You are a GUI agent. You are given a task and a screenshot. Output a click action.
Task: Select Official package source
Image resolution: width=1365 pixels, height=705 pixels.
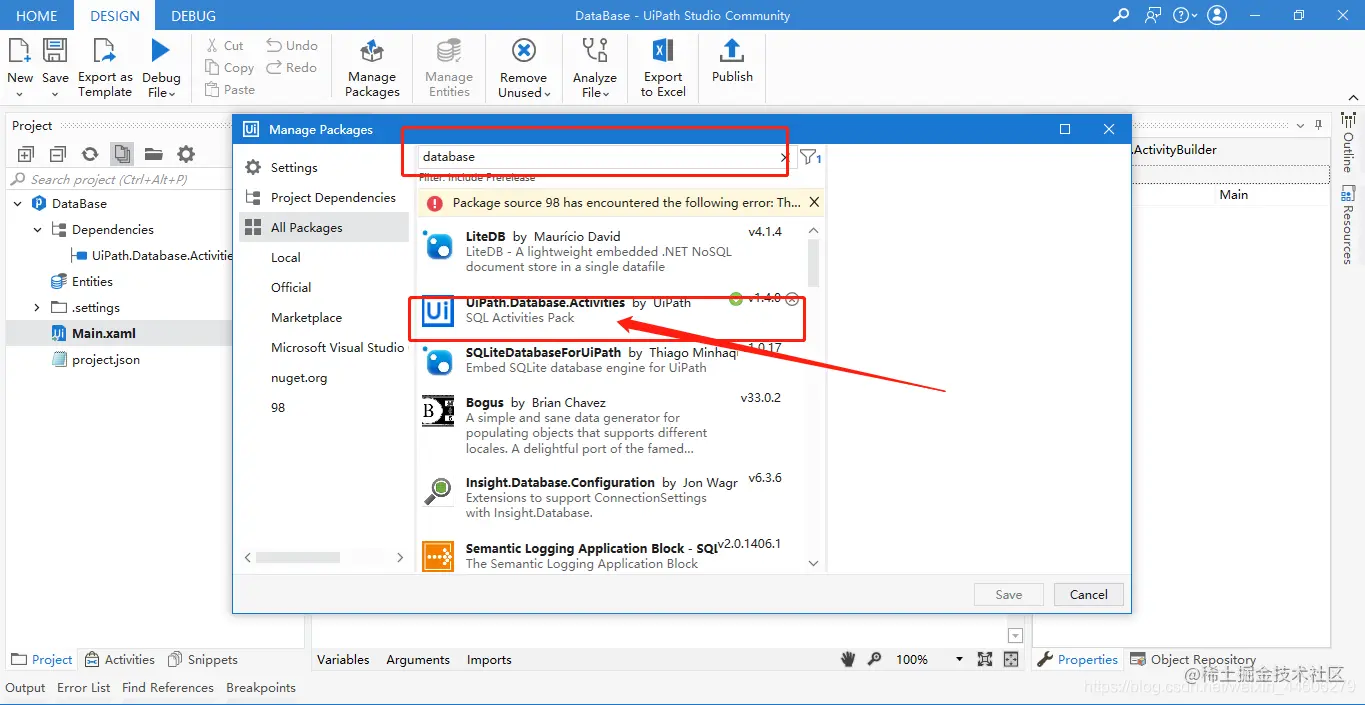tap(291, 287)
